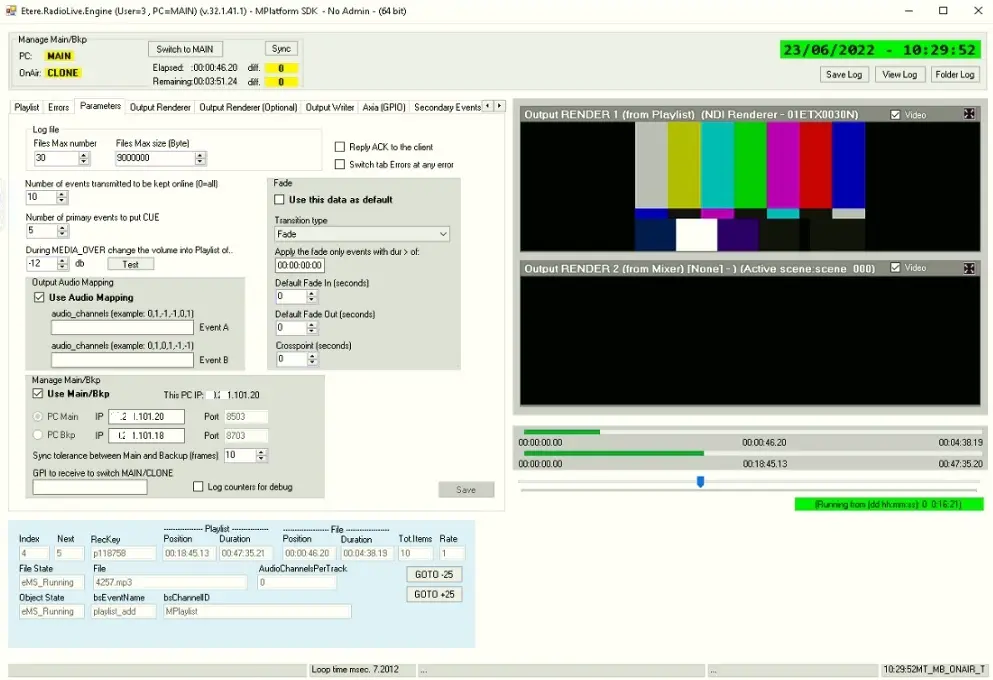Expand Output RENDER 1 preview to fullscreen
This screenshot has width=993, height=680.
[x=969, y=114]
